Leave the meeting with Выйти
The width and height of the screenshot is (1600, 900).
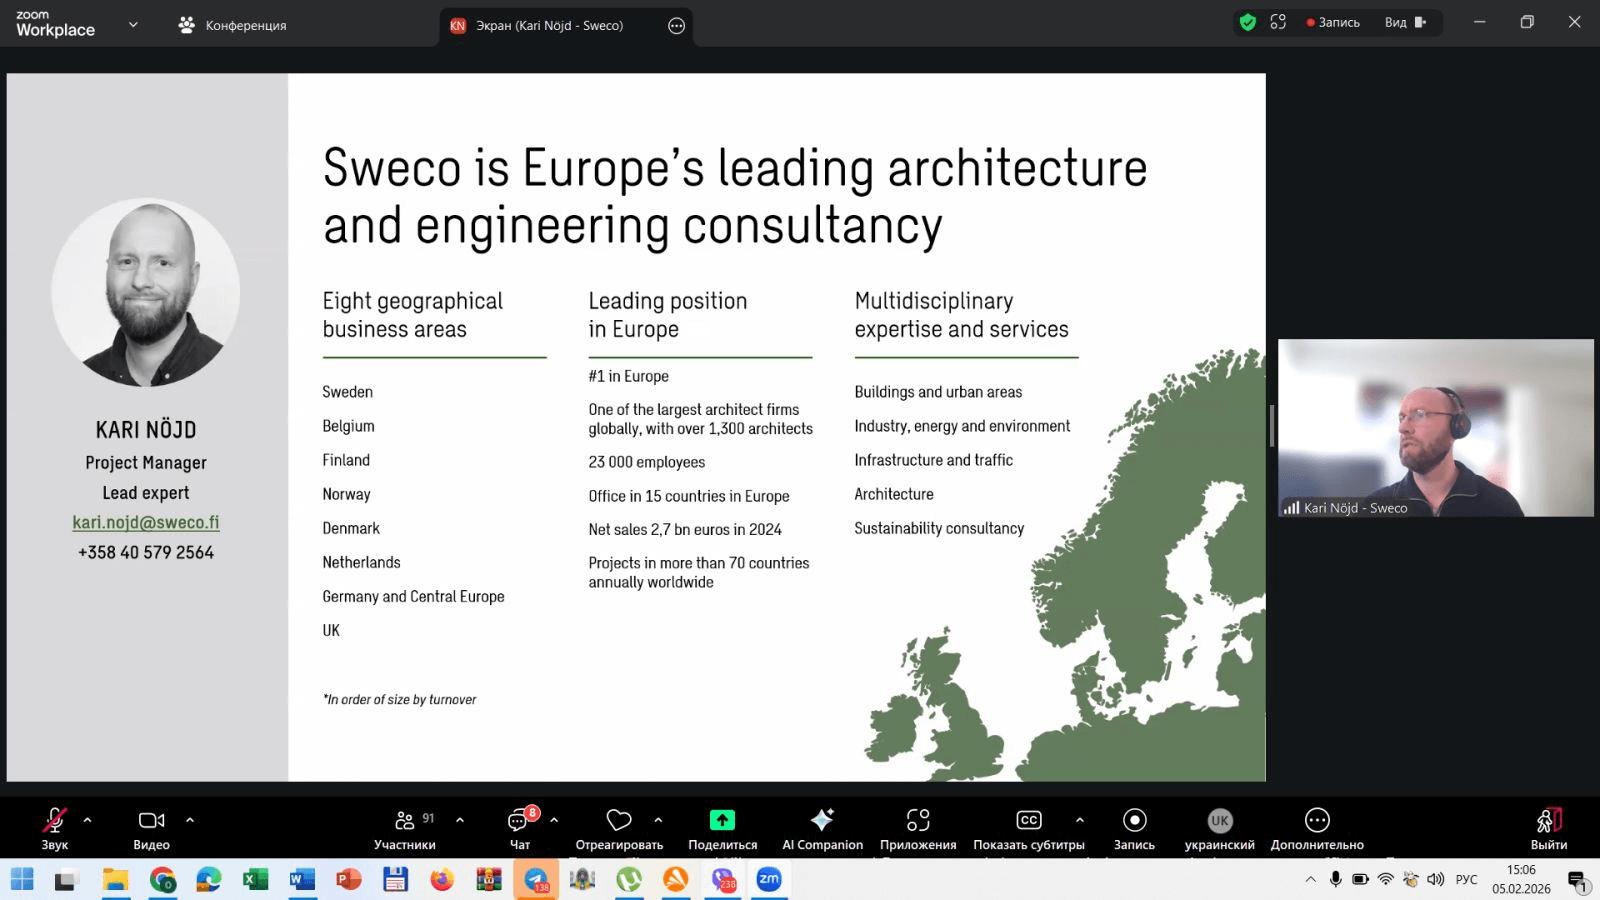tap(1548, 822)
